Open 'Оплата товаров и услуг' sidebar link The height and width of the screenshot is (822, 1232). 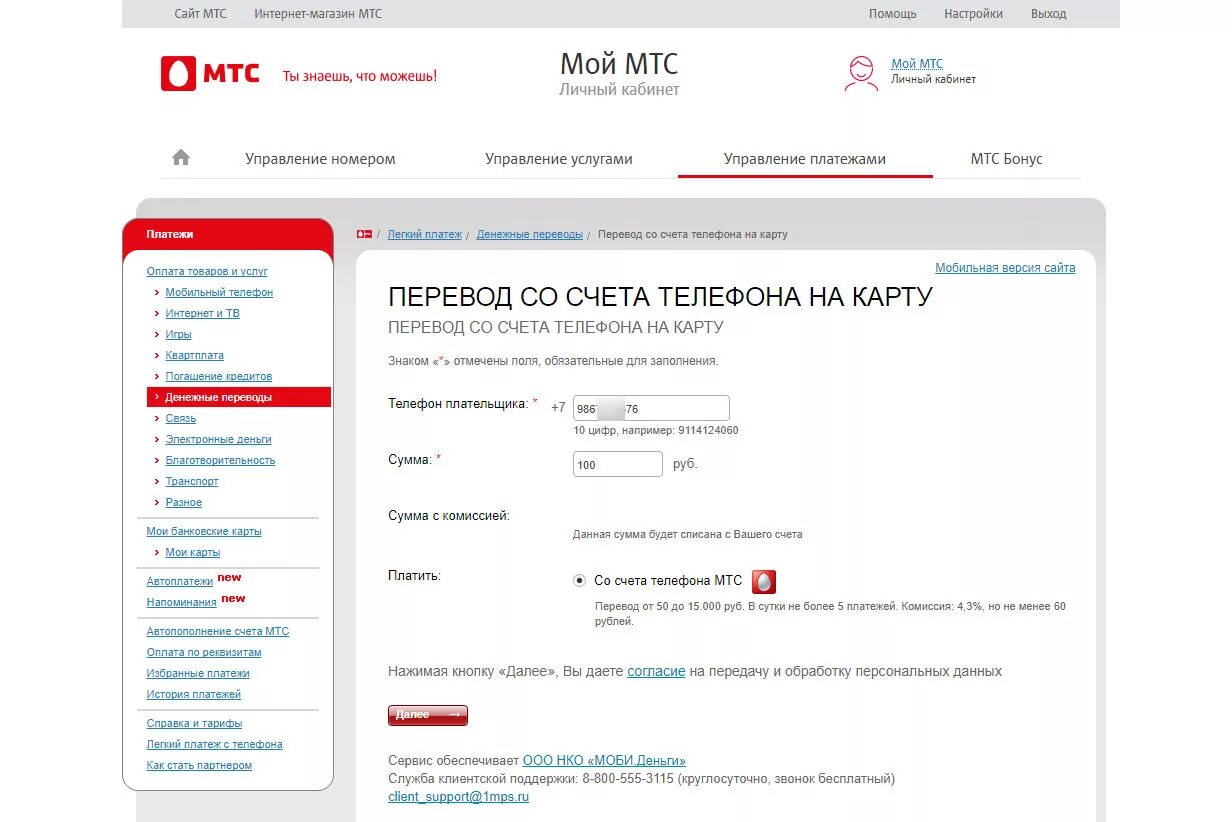207,271
